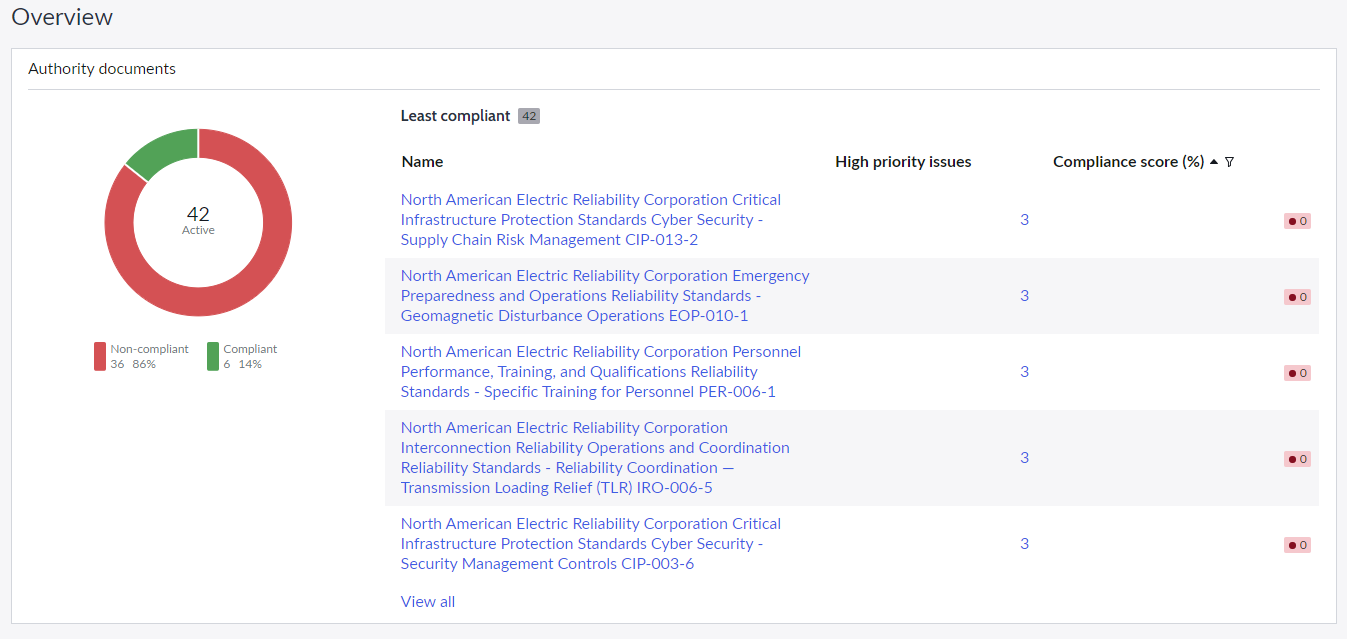
Task: Click the High priority issues column header
Action: (903, 162)
